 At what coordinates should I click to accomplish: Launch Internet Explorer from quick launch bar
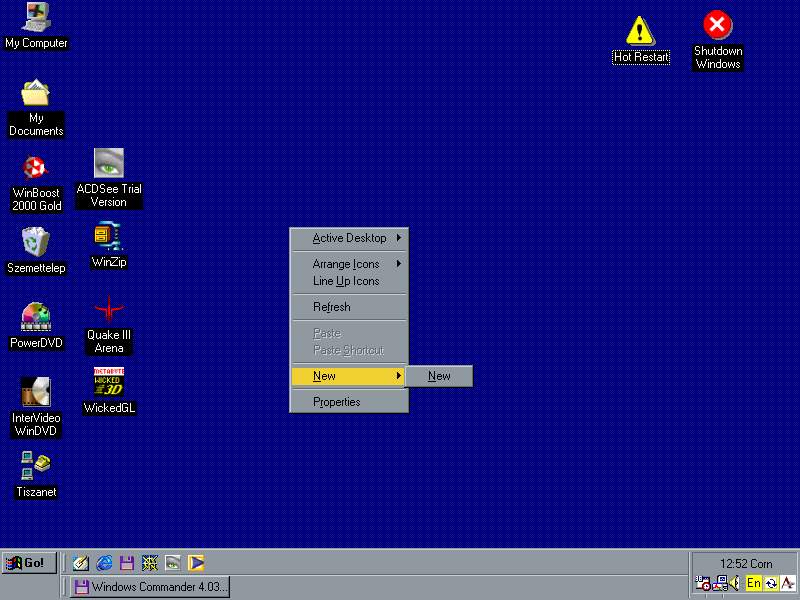tap(104, 563)
